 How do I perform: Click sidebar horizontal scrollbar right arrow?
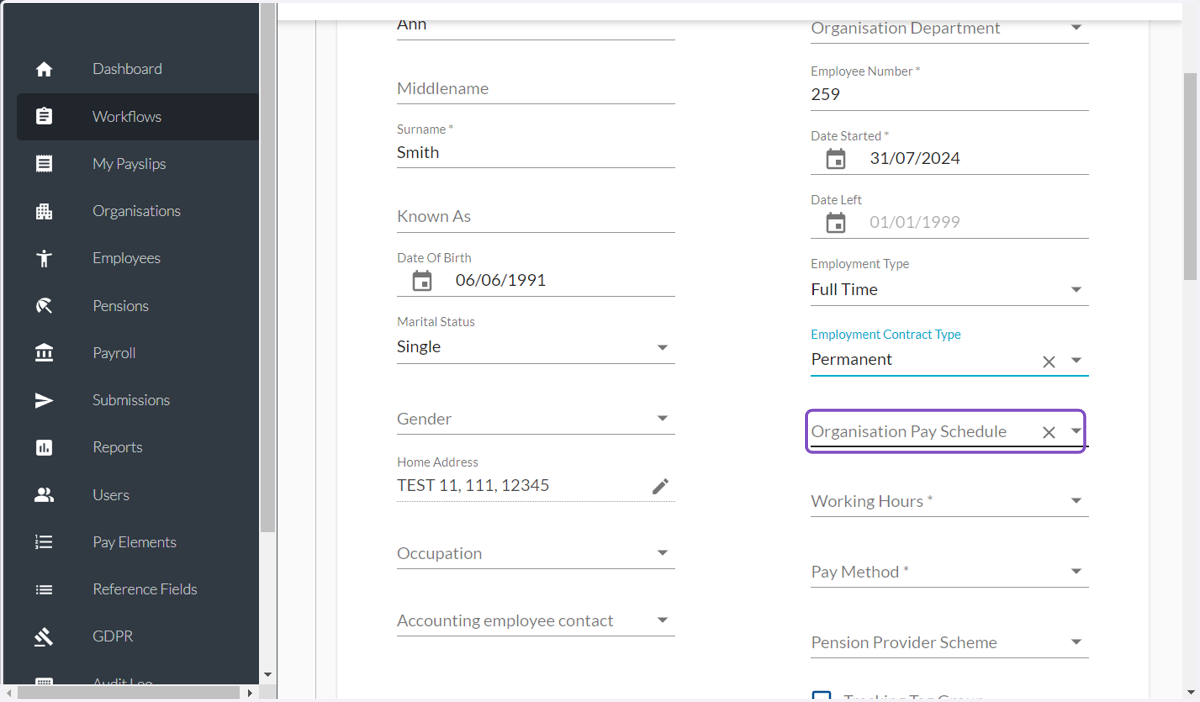(250, 692)
